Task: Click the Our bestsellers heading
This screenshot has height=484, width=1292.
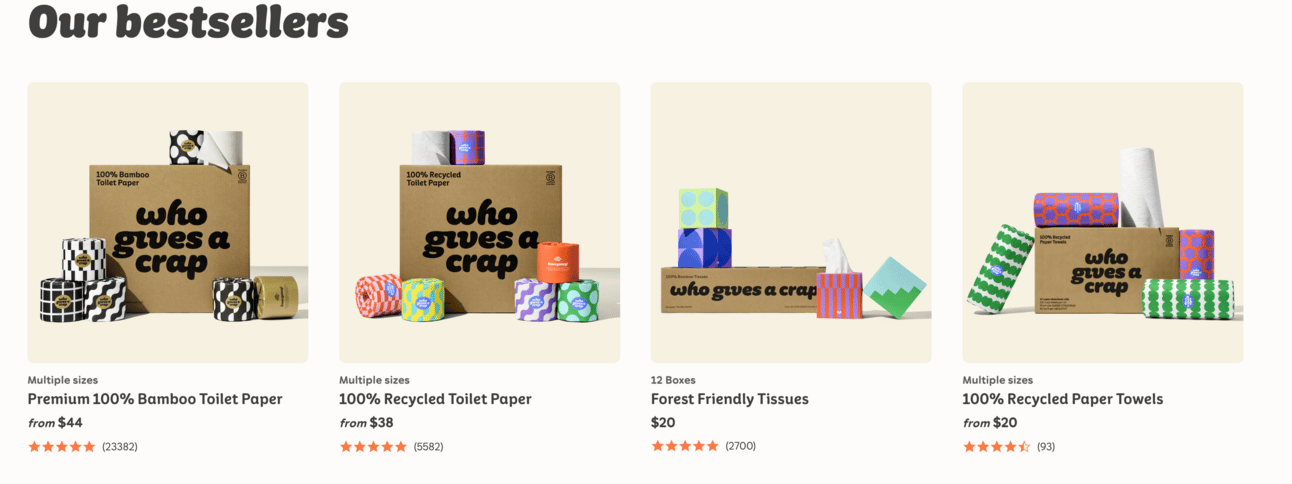Action: 188,21
